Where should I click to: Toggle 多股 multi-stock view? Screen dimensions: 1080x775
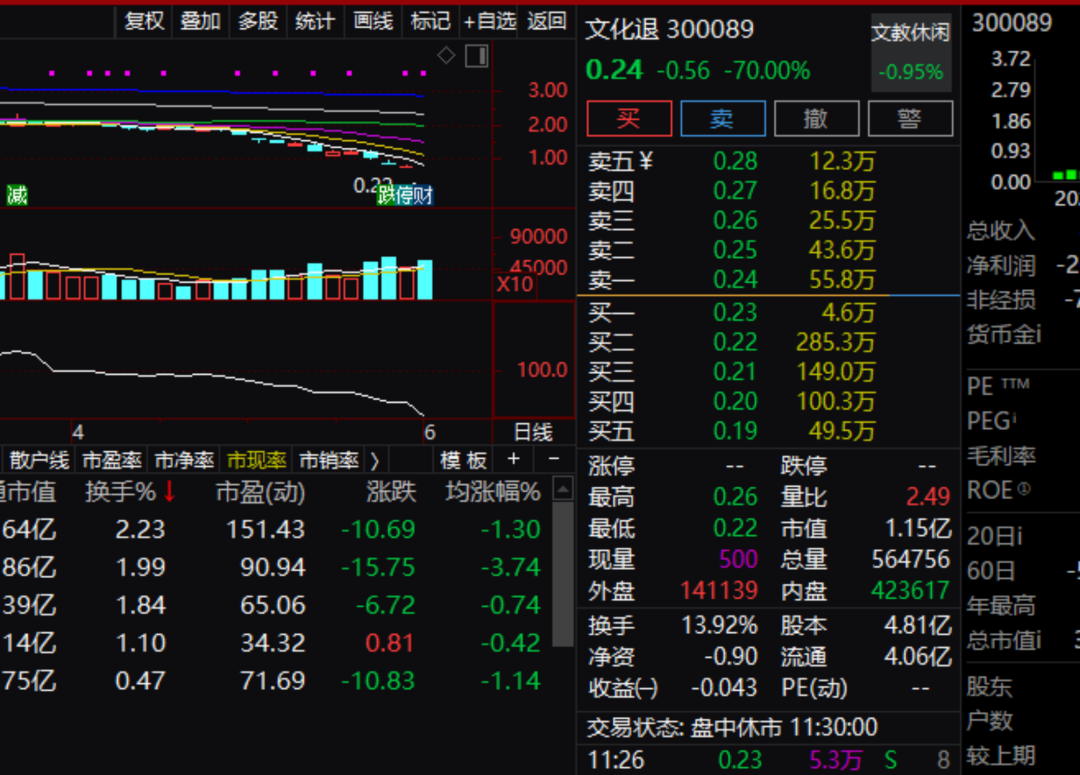(258, 21)
